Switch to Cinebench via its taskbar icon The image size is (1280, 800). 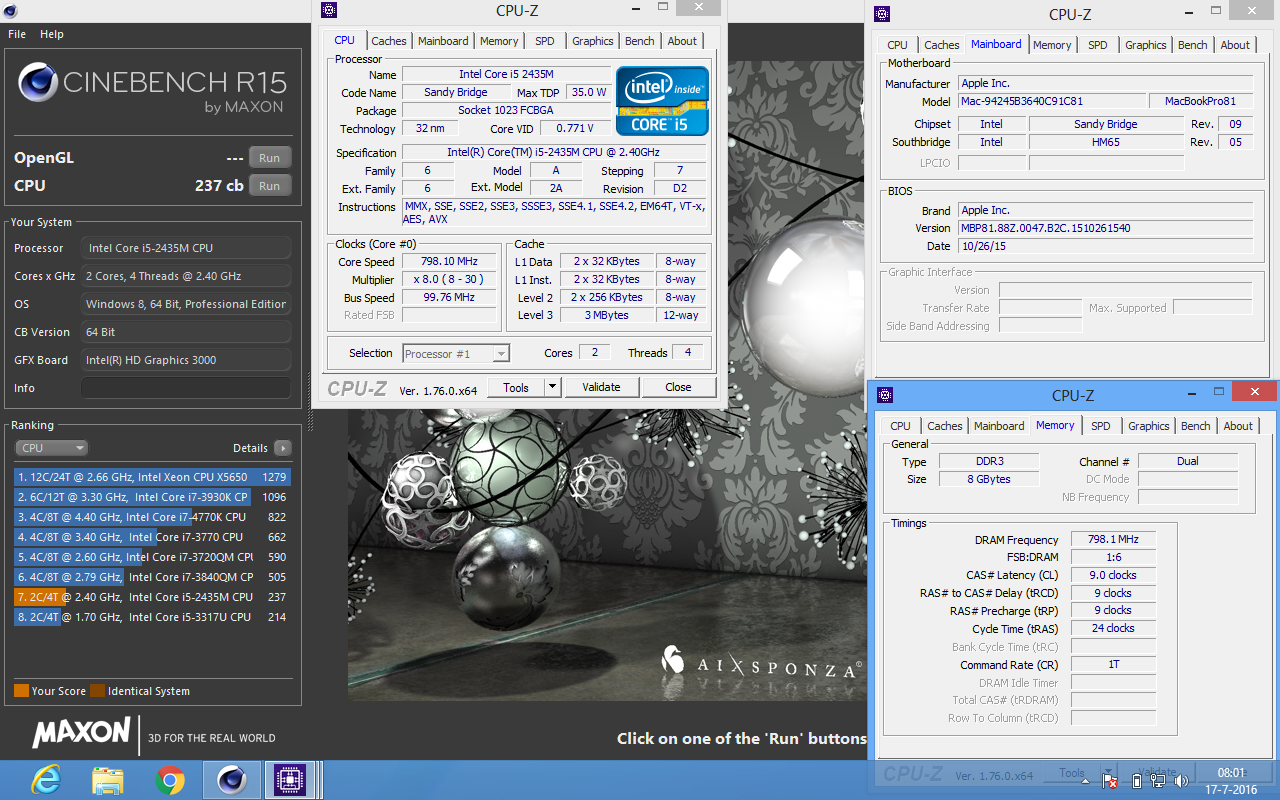(232, 779)
